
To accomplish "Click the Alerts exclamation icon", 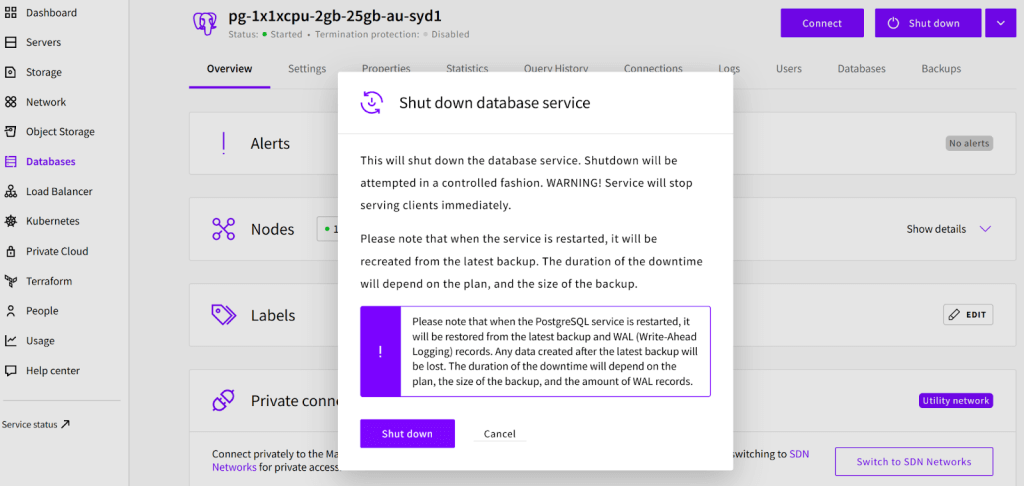I will (224, 143).
